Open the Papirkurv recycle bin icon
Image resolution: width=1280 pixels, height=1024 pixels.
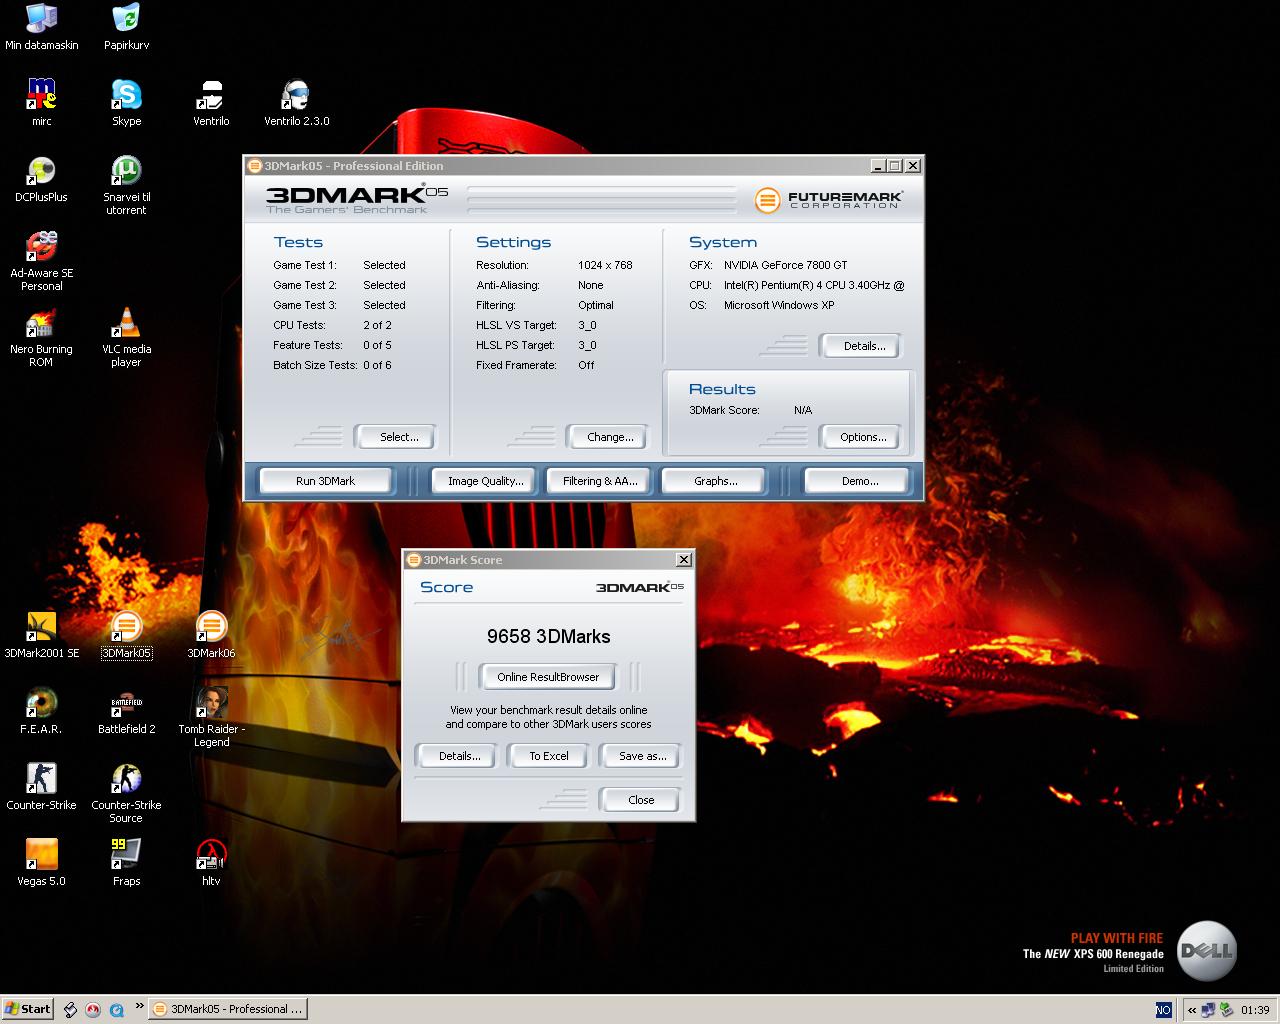pyautogui.click(x=126, y=27)
